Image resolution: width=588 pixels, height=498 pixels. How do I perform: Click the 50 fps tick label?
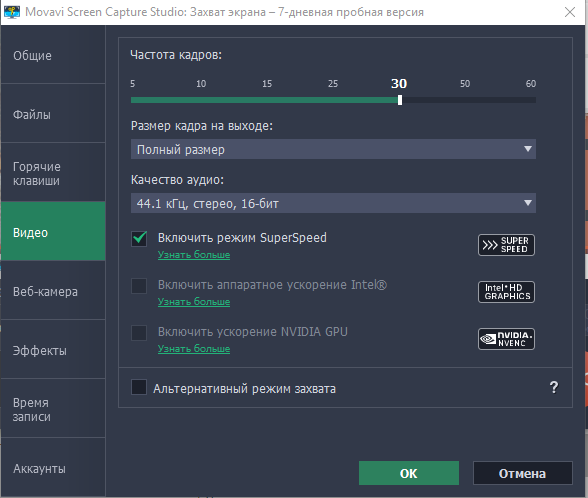[x=465, y=84]
